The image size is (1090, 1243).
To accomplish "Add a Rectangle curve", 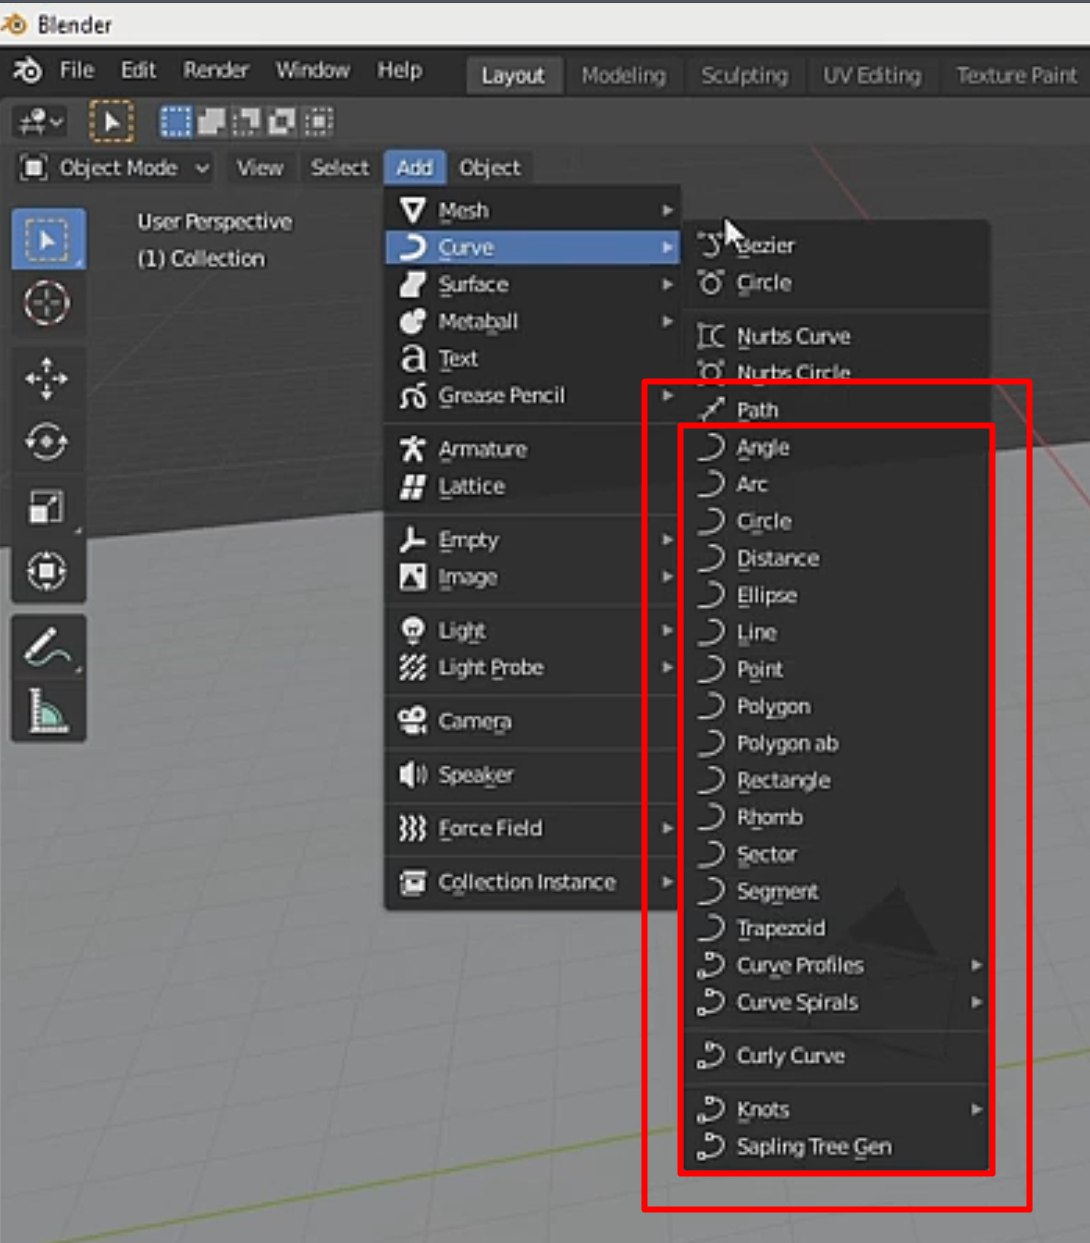I will pyautogui.click(x=838, y=780).
